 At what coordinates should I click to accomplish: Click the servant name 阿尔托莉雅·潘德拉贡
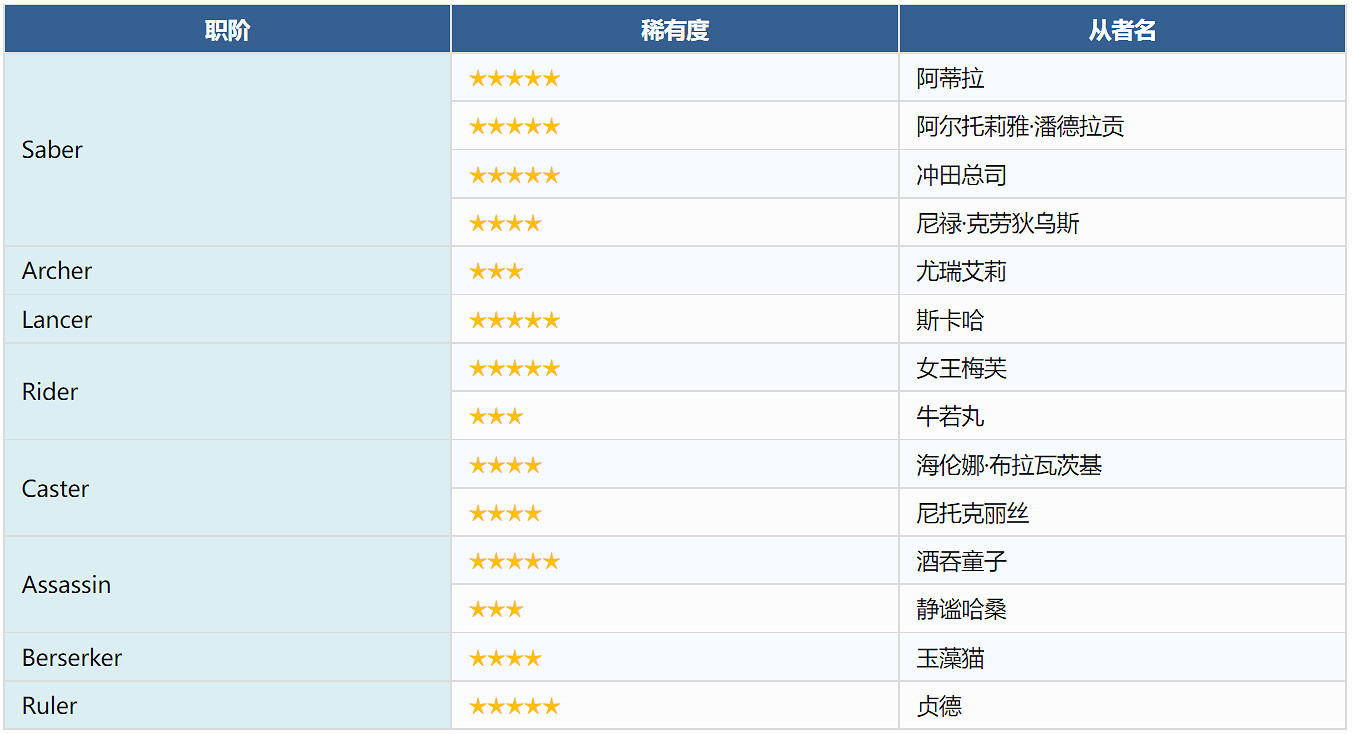tap(1020, 127)
